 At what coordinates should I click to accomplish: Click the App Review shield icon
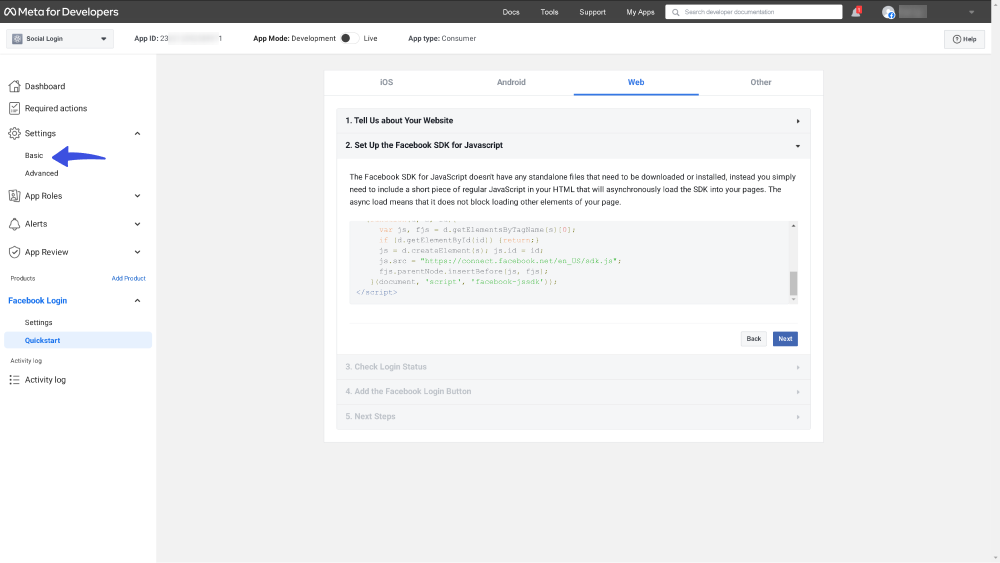pyautogui.click(x=14, y=252)
